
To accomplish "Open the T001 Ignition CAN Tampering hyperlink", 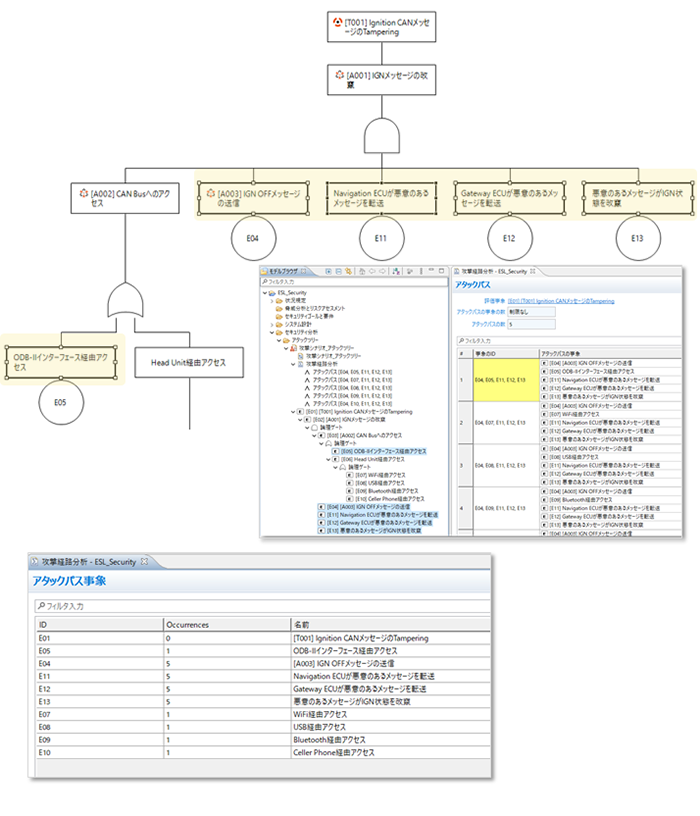I will click(x=560, y=300).
